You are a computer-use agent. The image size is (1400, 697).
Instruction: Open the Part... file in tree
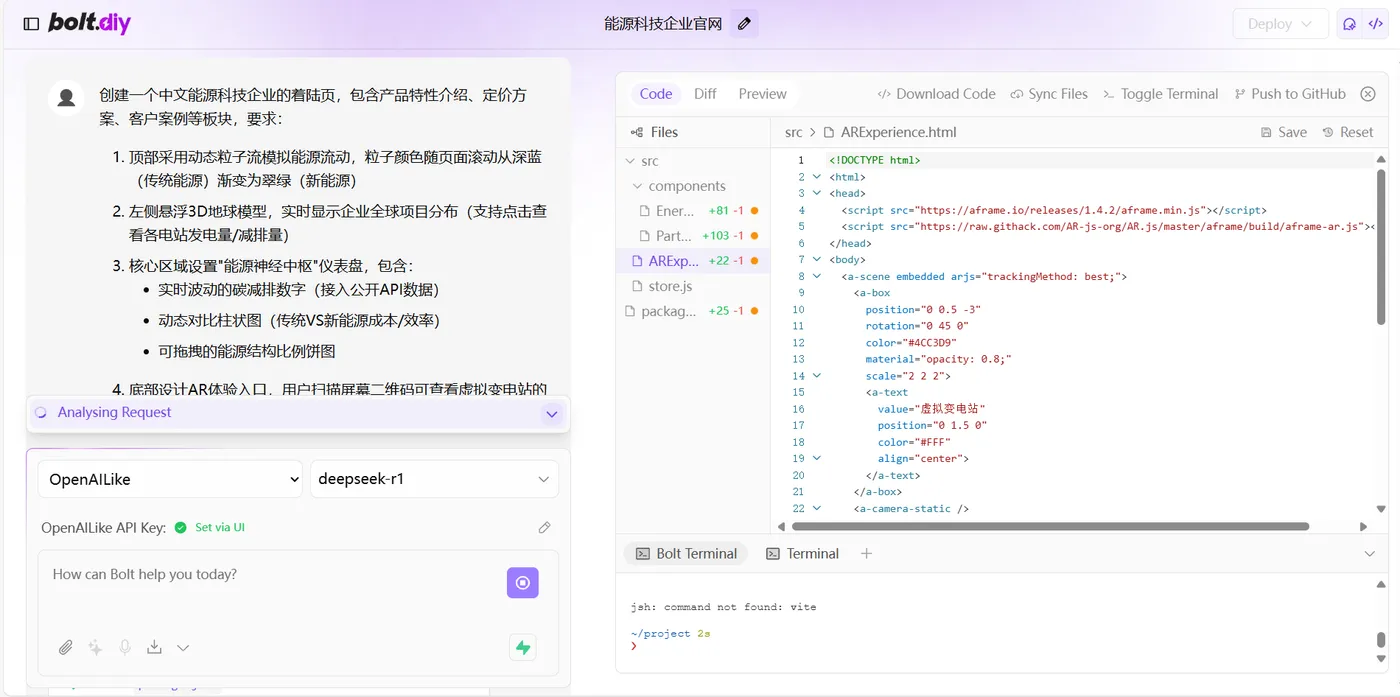pos(695,236)
